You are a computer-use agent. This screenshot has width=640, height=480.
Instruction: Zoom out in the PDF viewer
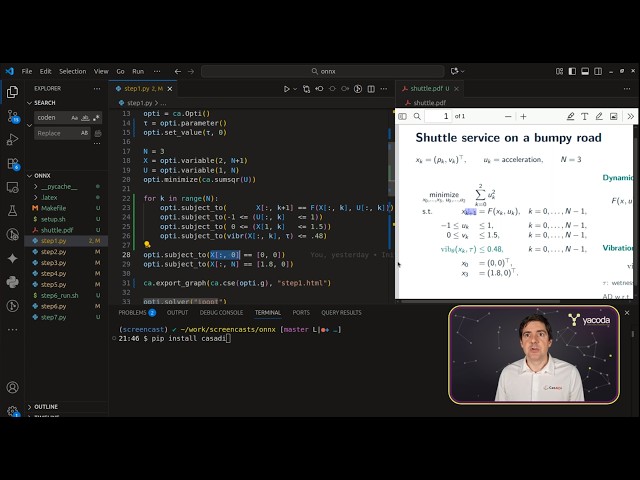(508, 116)
